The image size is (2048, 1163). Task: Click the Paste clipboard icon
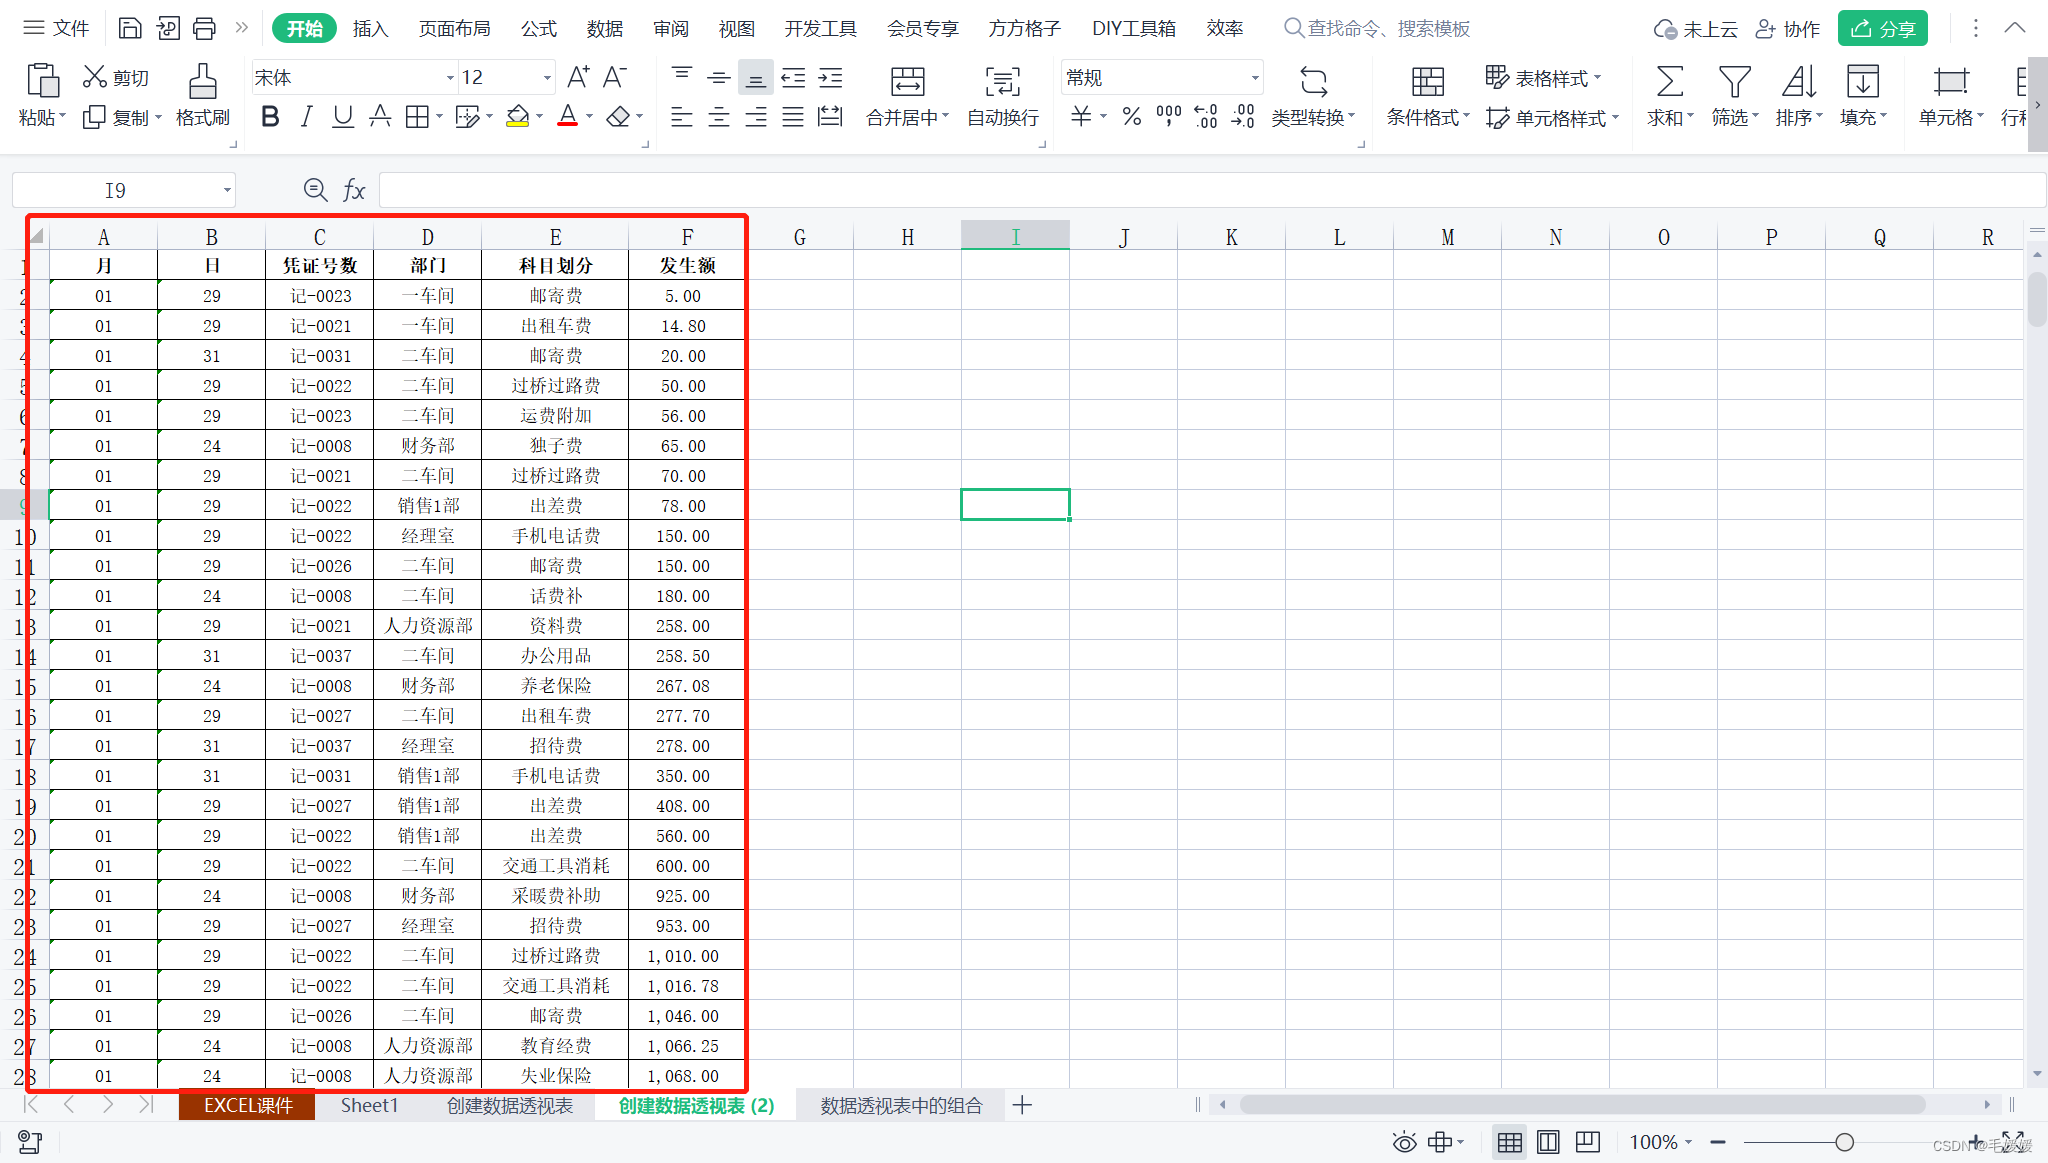tap(42, 81)
